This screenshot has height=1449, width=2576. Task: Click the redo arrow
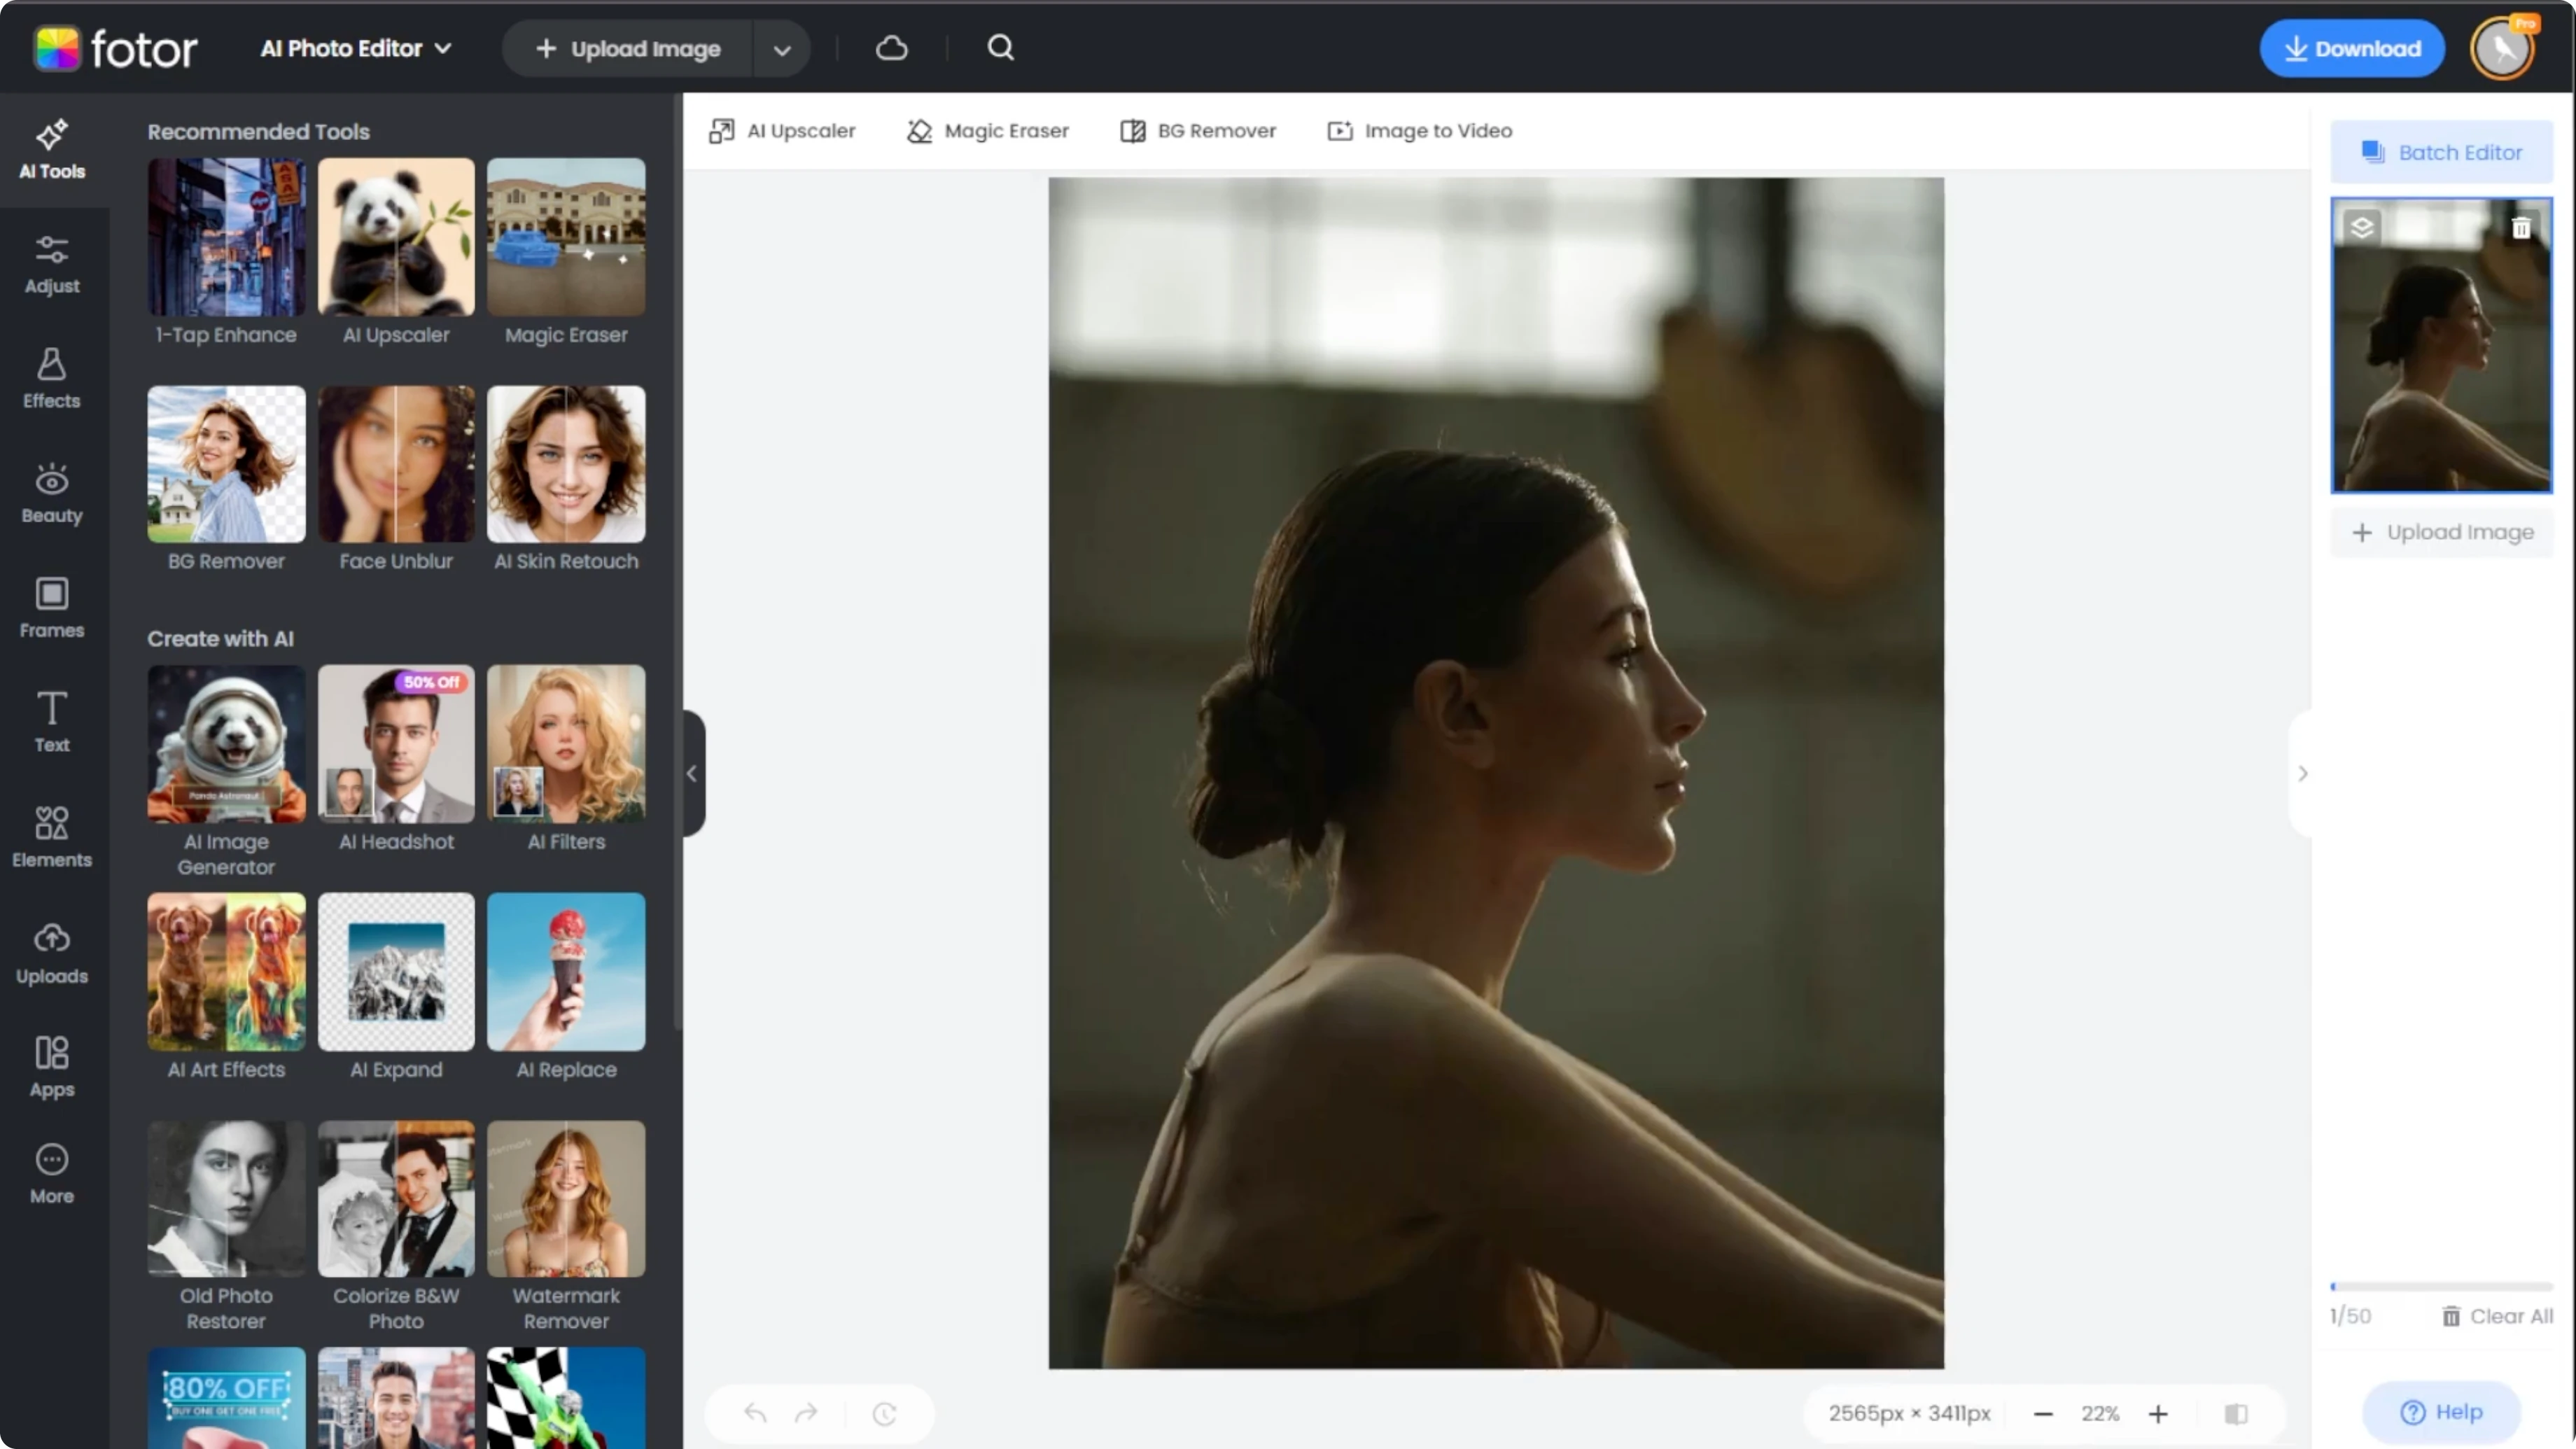click(x=806, y=1413)
